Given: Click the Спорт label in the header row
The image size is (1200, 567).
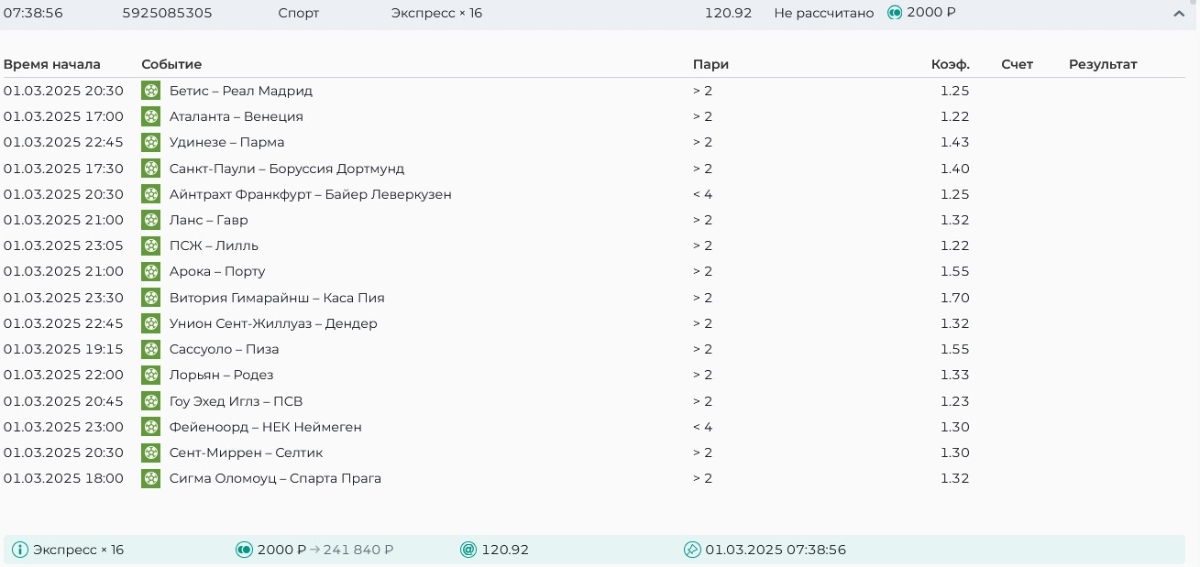Looking at the screenshot, I should [299, 13].
